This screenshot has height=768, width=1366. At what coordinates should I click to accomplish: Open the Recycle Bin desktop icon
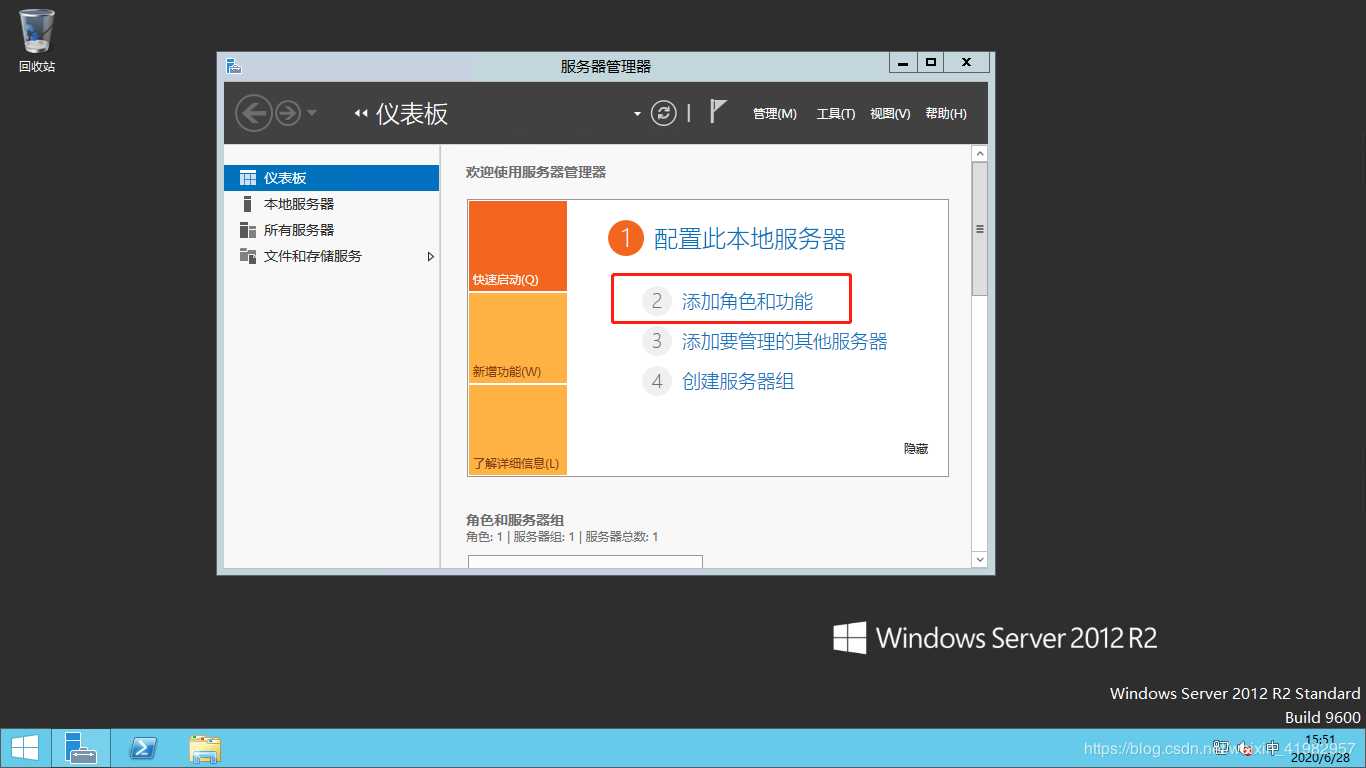pos(37,40)
